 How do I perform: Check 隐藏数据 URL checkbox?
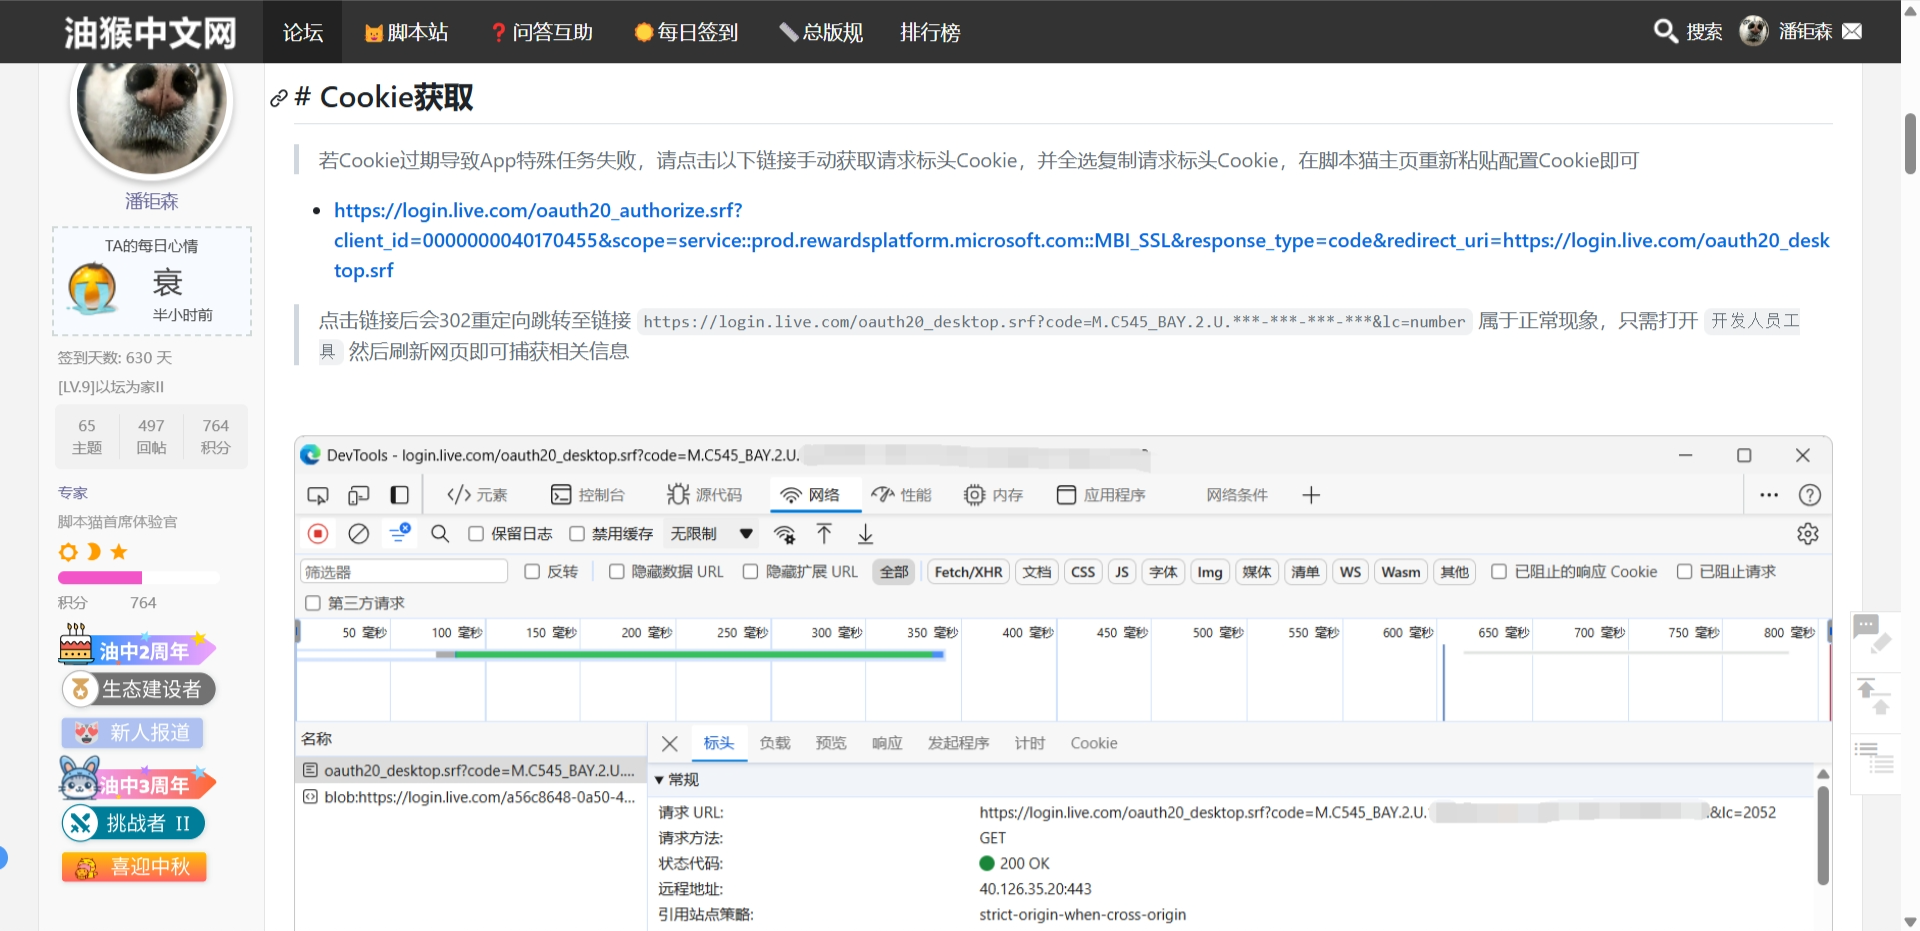coord(617,572)
